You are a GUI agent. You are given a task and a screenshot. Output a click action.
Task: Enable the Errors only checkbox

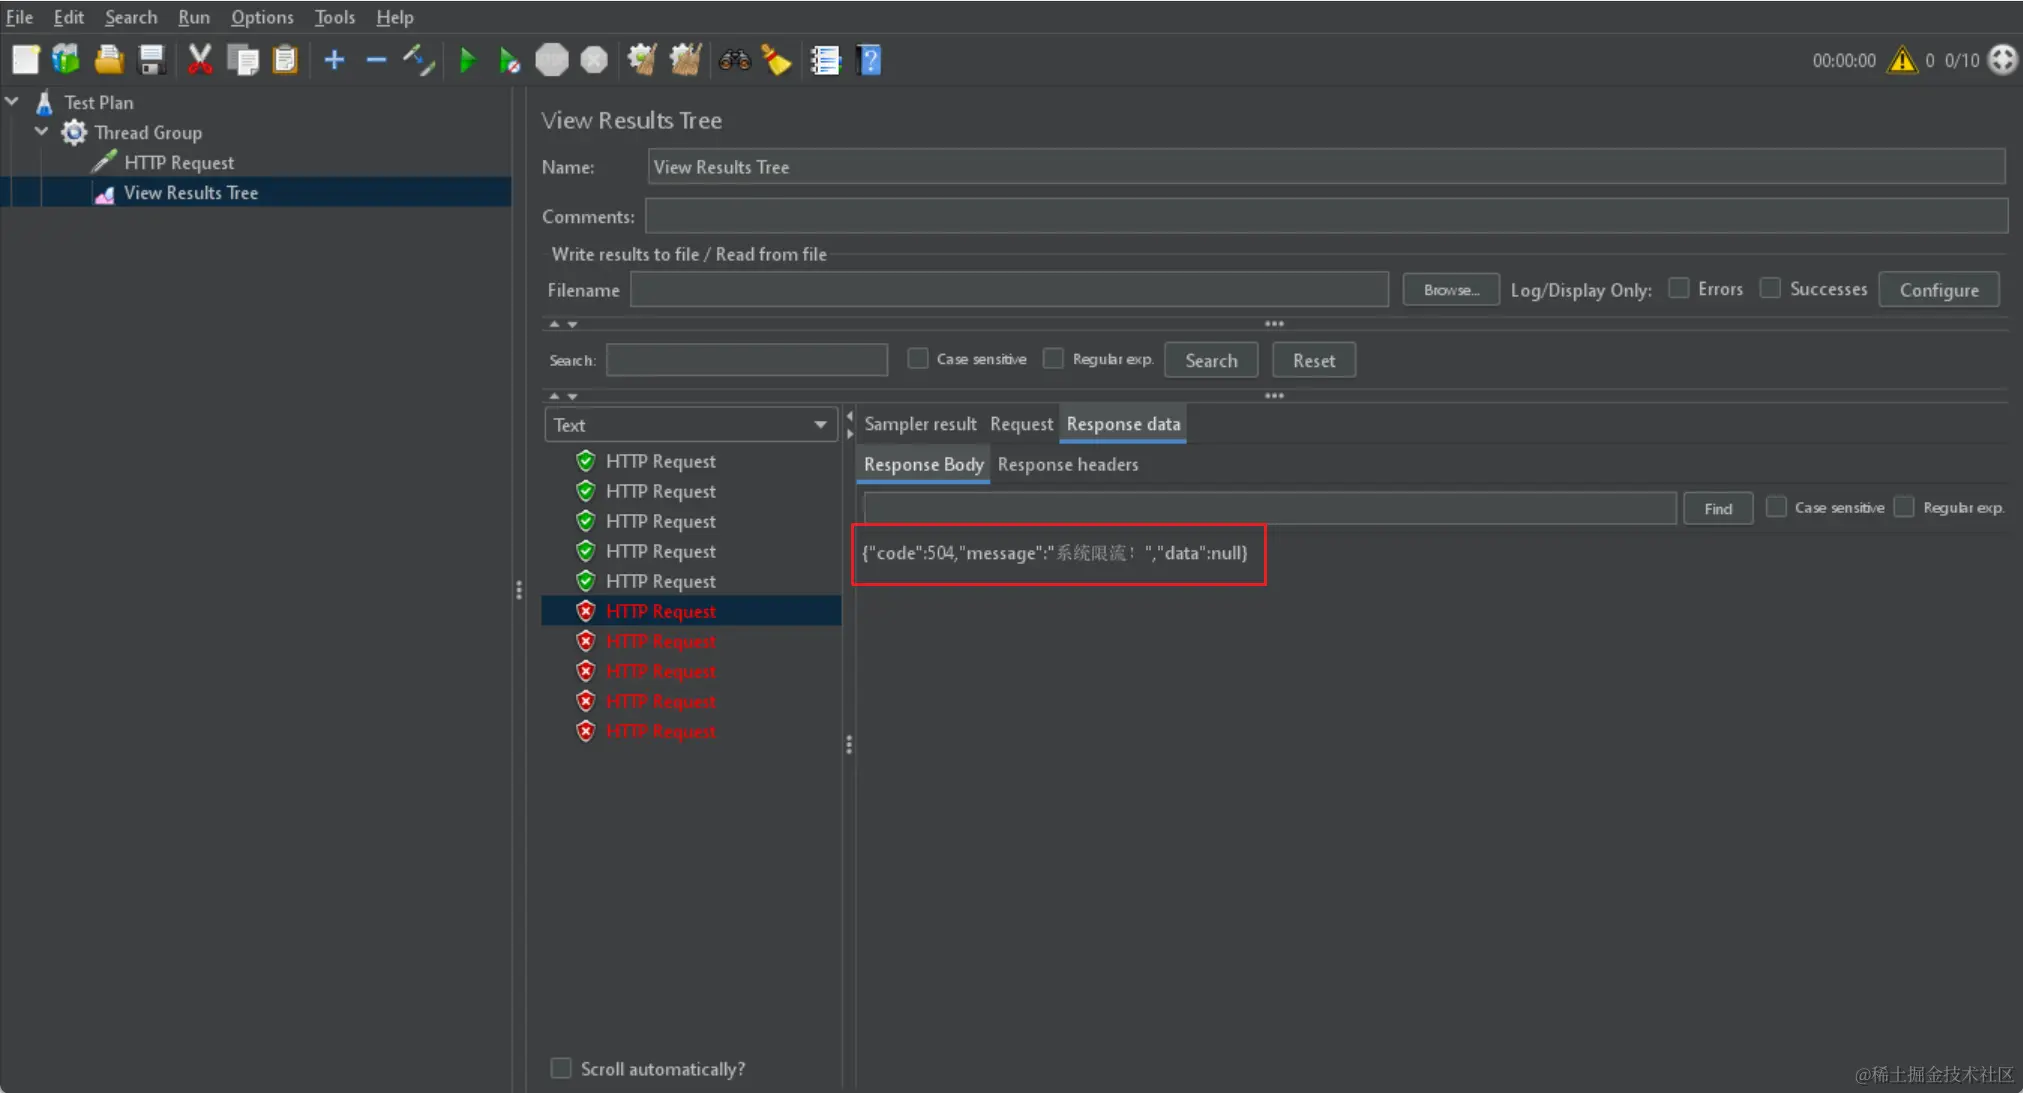[1679, 289]
